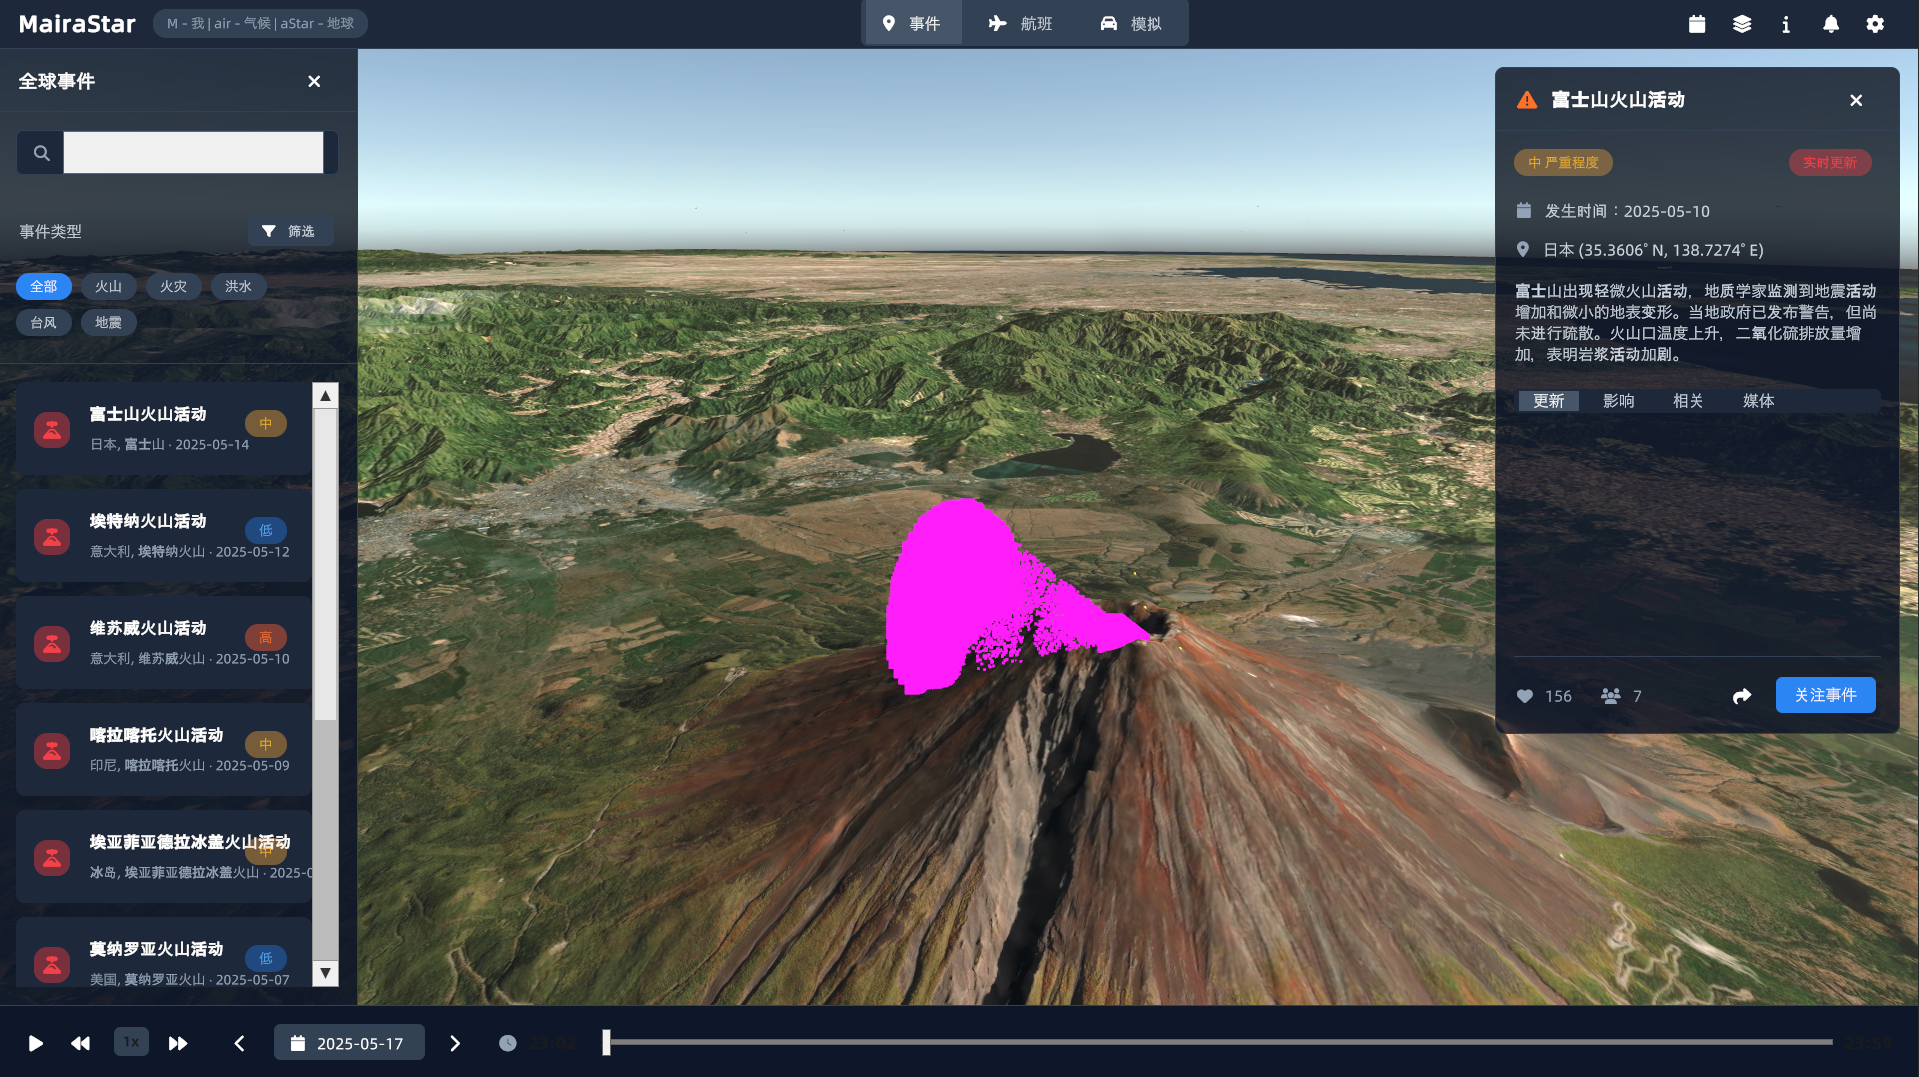This screenshot has width=1919, height=1077.
Task: Click the search magnifier icon
Action: [41, 153]
